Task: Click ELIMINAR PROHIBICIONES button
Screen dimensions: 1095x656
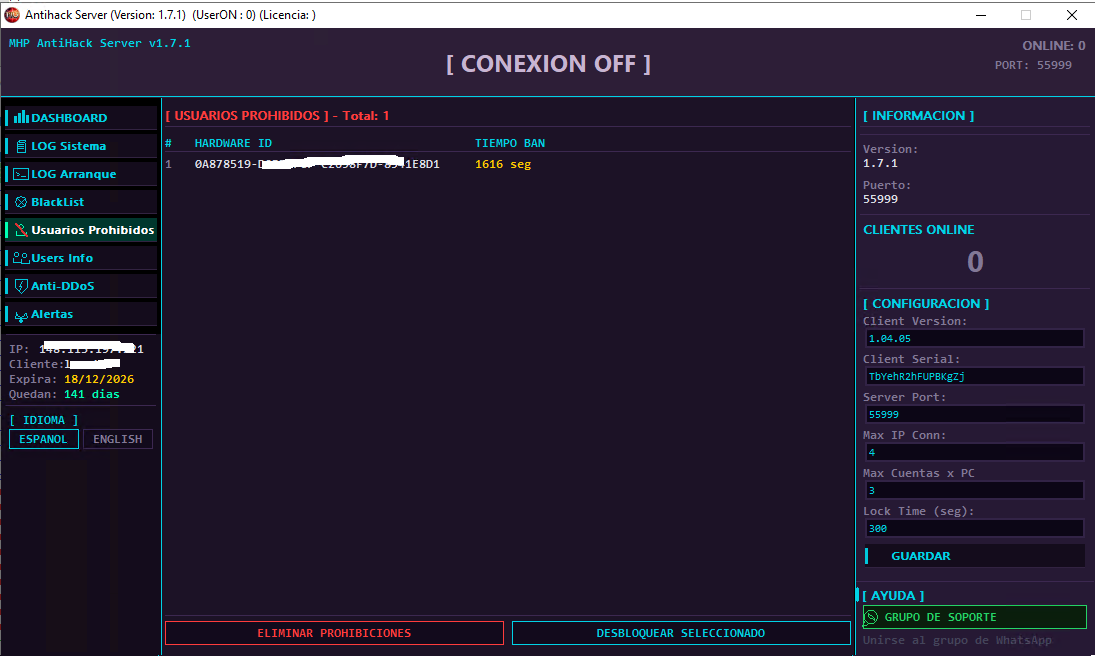Action: pos(334,633)
